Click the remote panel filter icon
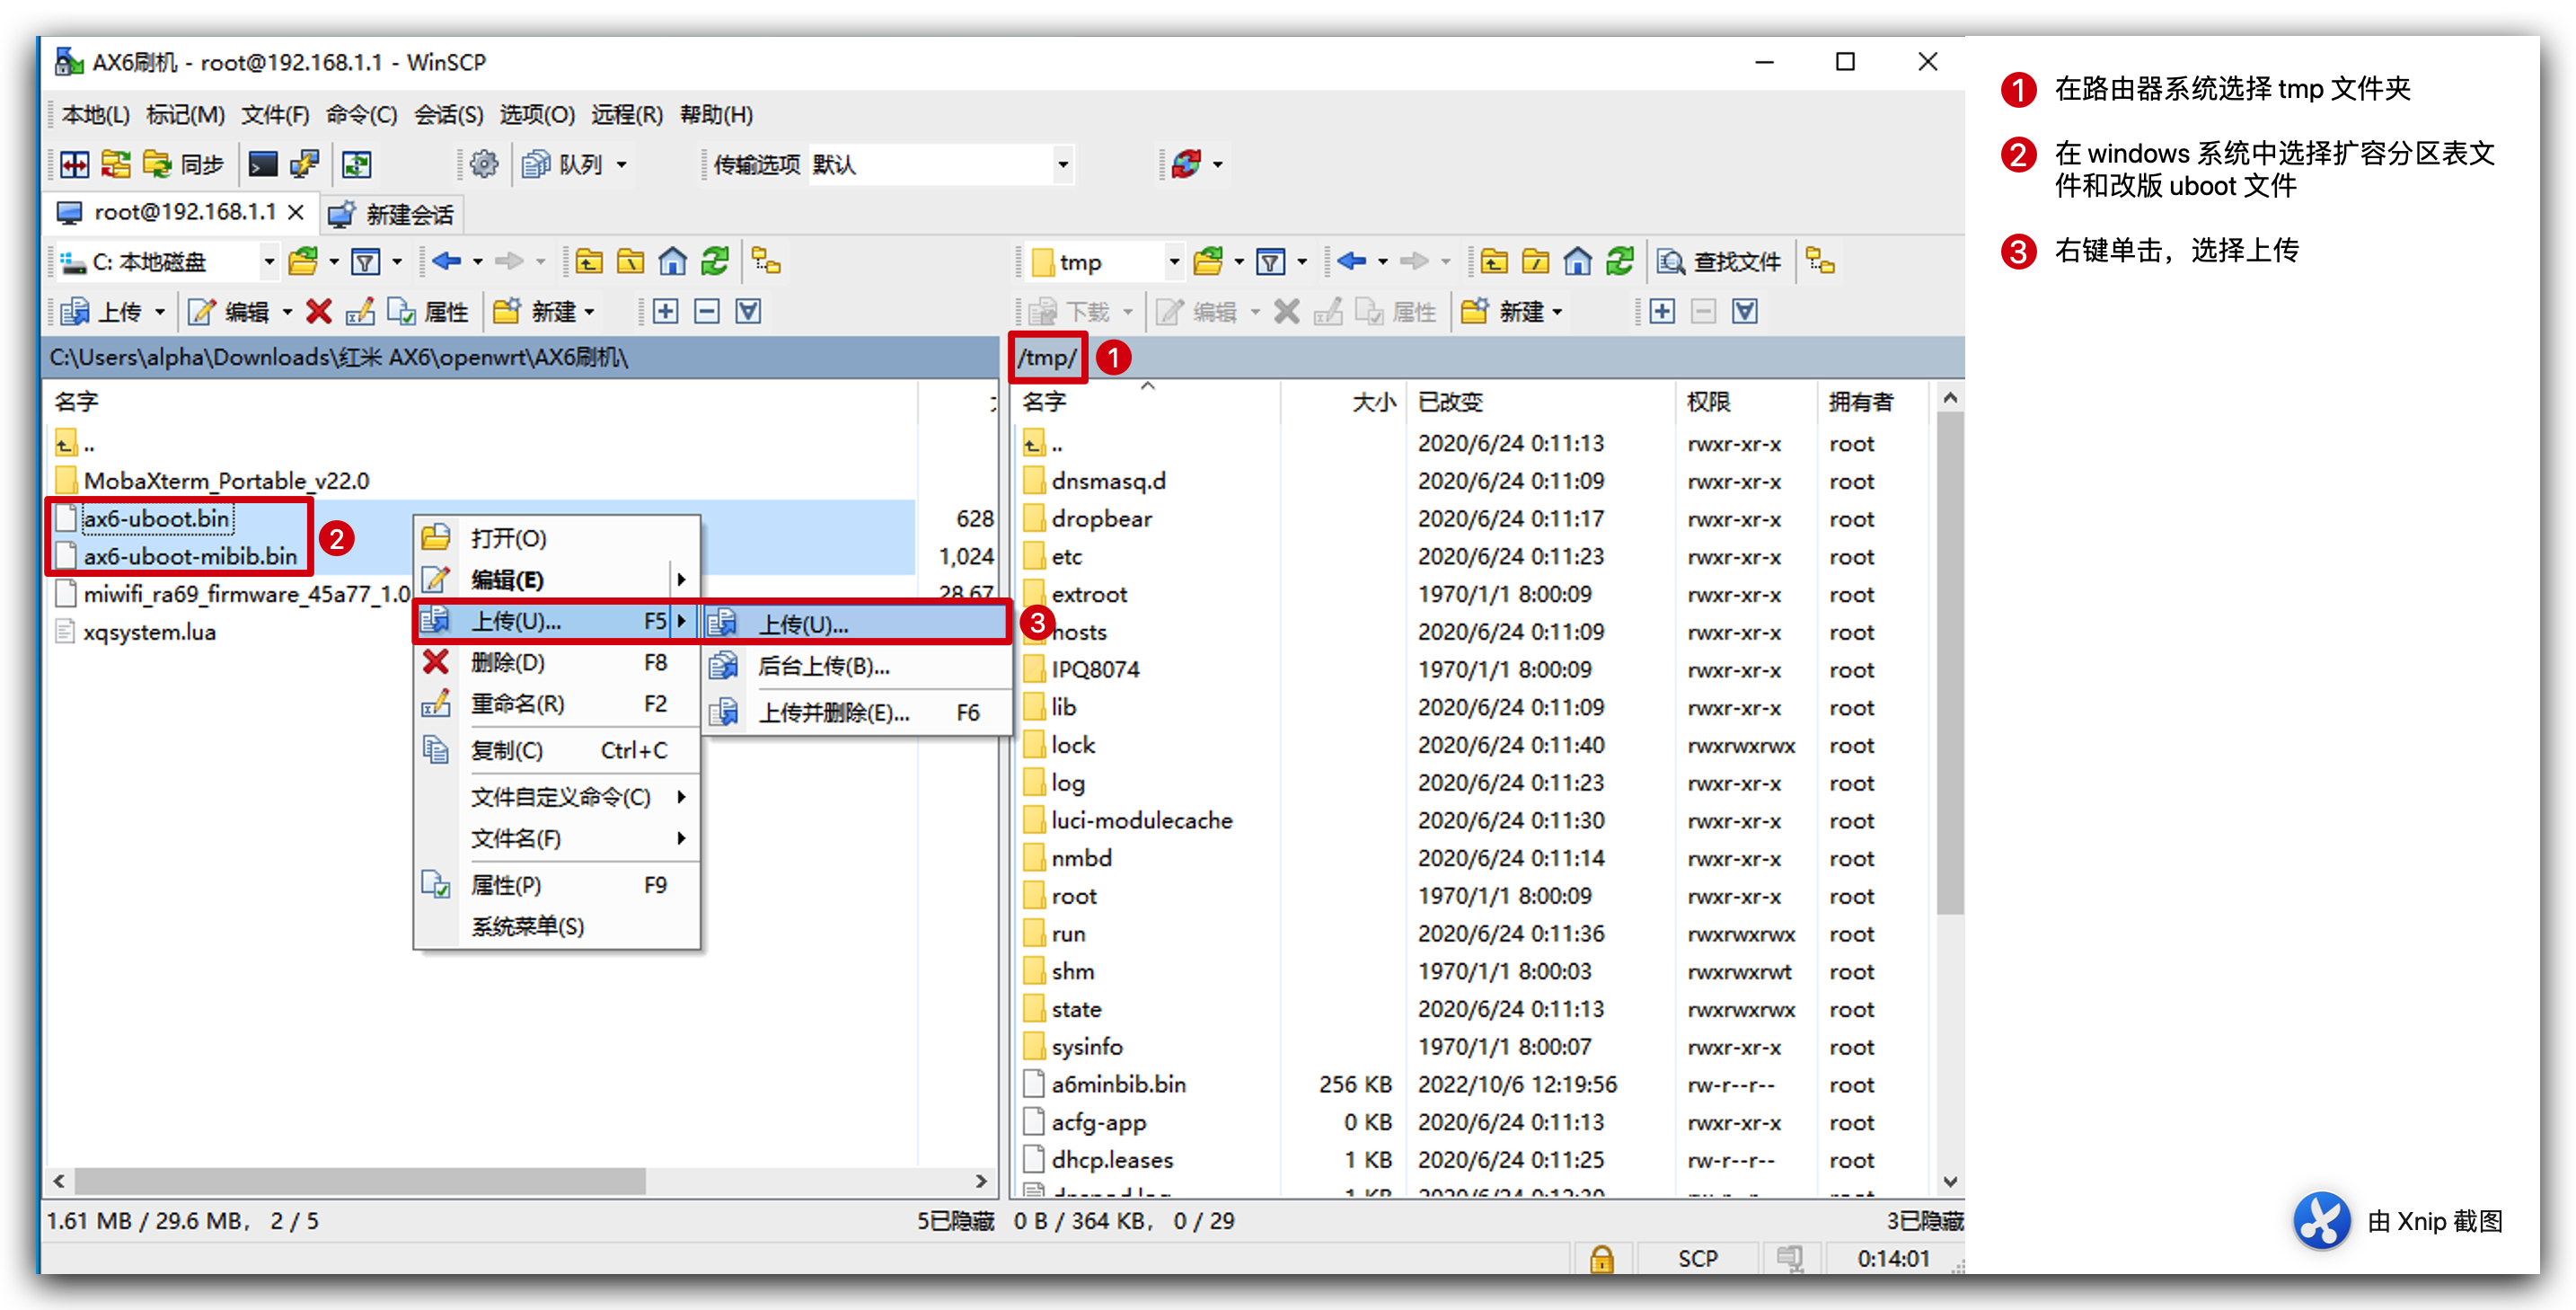The image size is (2576, 1310). [1271, 262]
